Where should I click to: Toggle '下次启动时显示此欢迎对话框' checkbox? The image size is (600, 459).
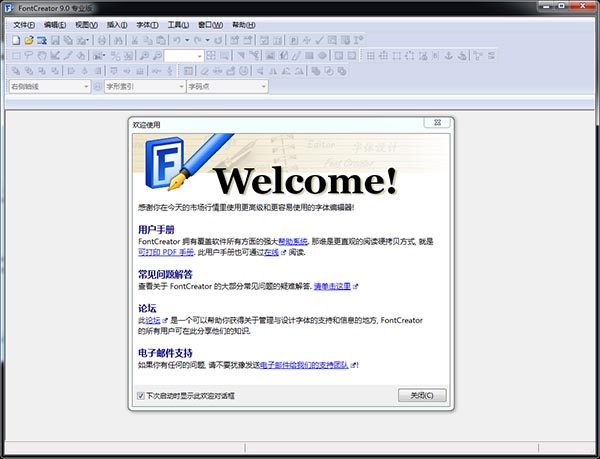click(x=141, y=396)
